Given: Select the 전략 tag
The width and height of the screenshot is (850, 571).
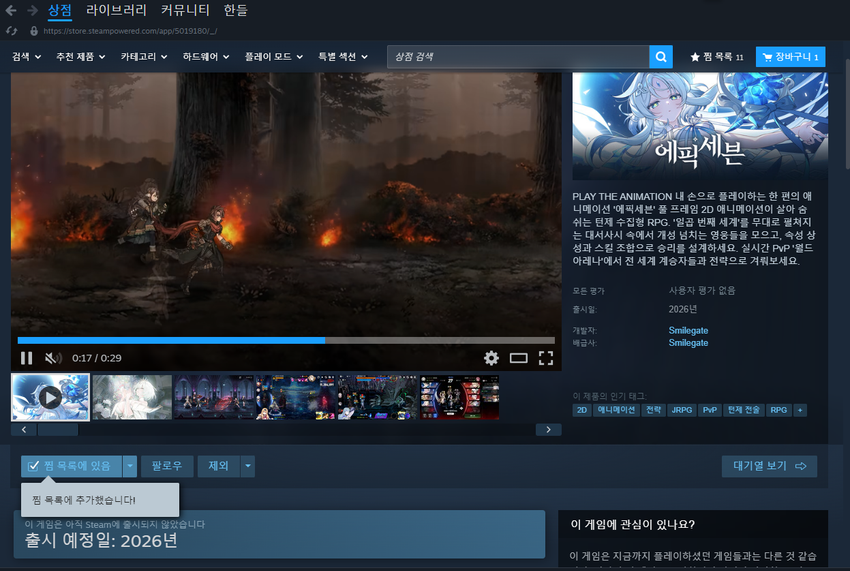Looking at the screenshot, I should coord(654,410).
